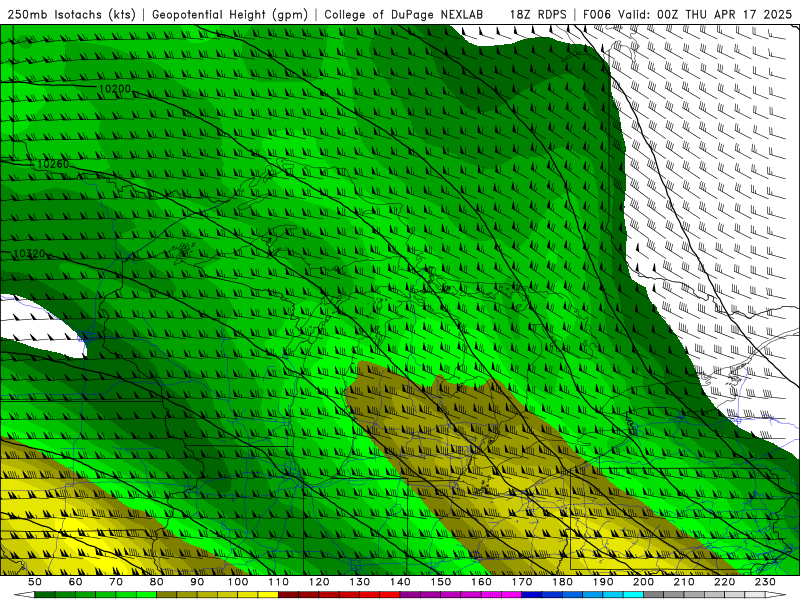This screenshot has width=800, height=600.
Task: Click the 140 value on the color scale
Action: [x=400, y=582]
